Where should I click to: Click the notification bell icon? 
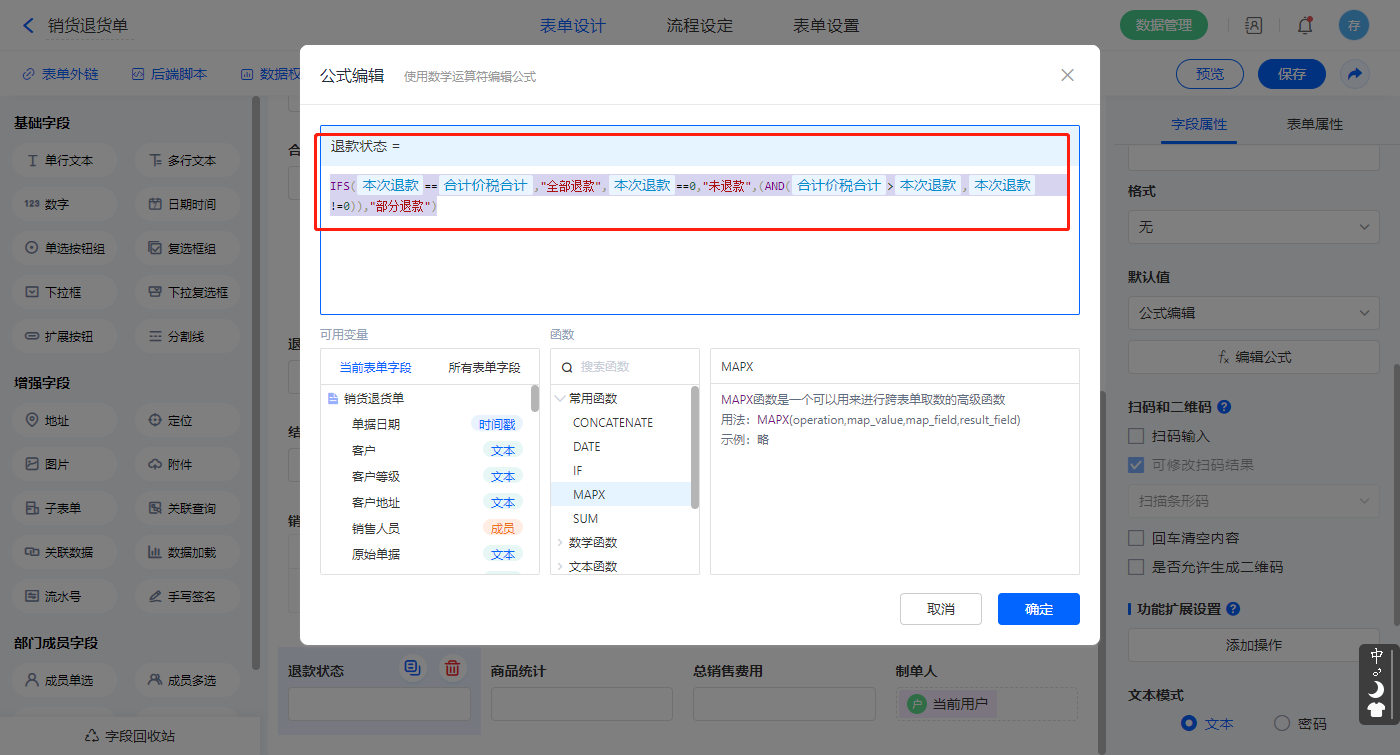point(1305,26)
